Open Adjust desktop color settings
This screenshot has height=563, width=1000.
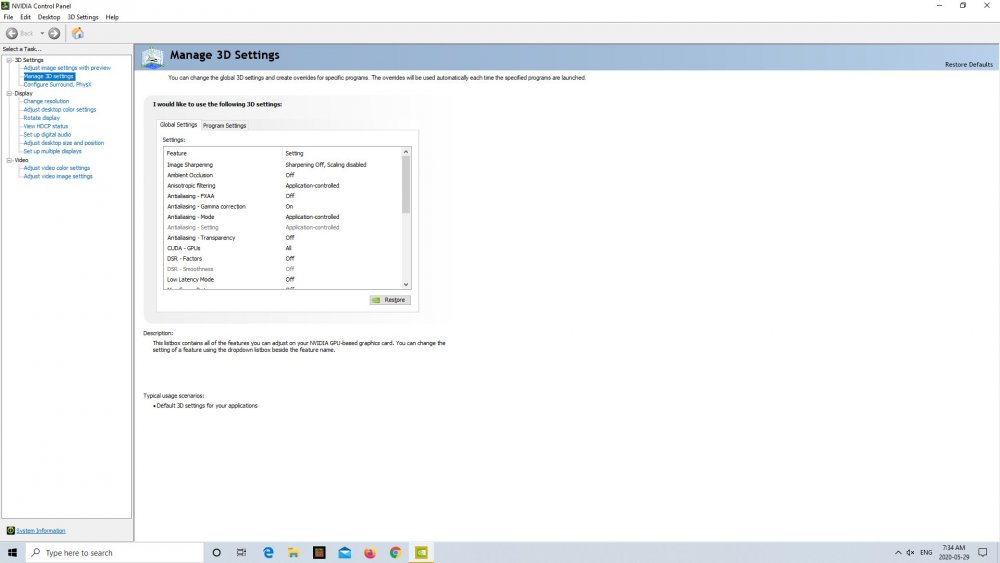coord(60,109)
